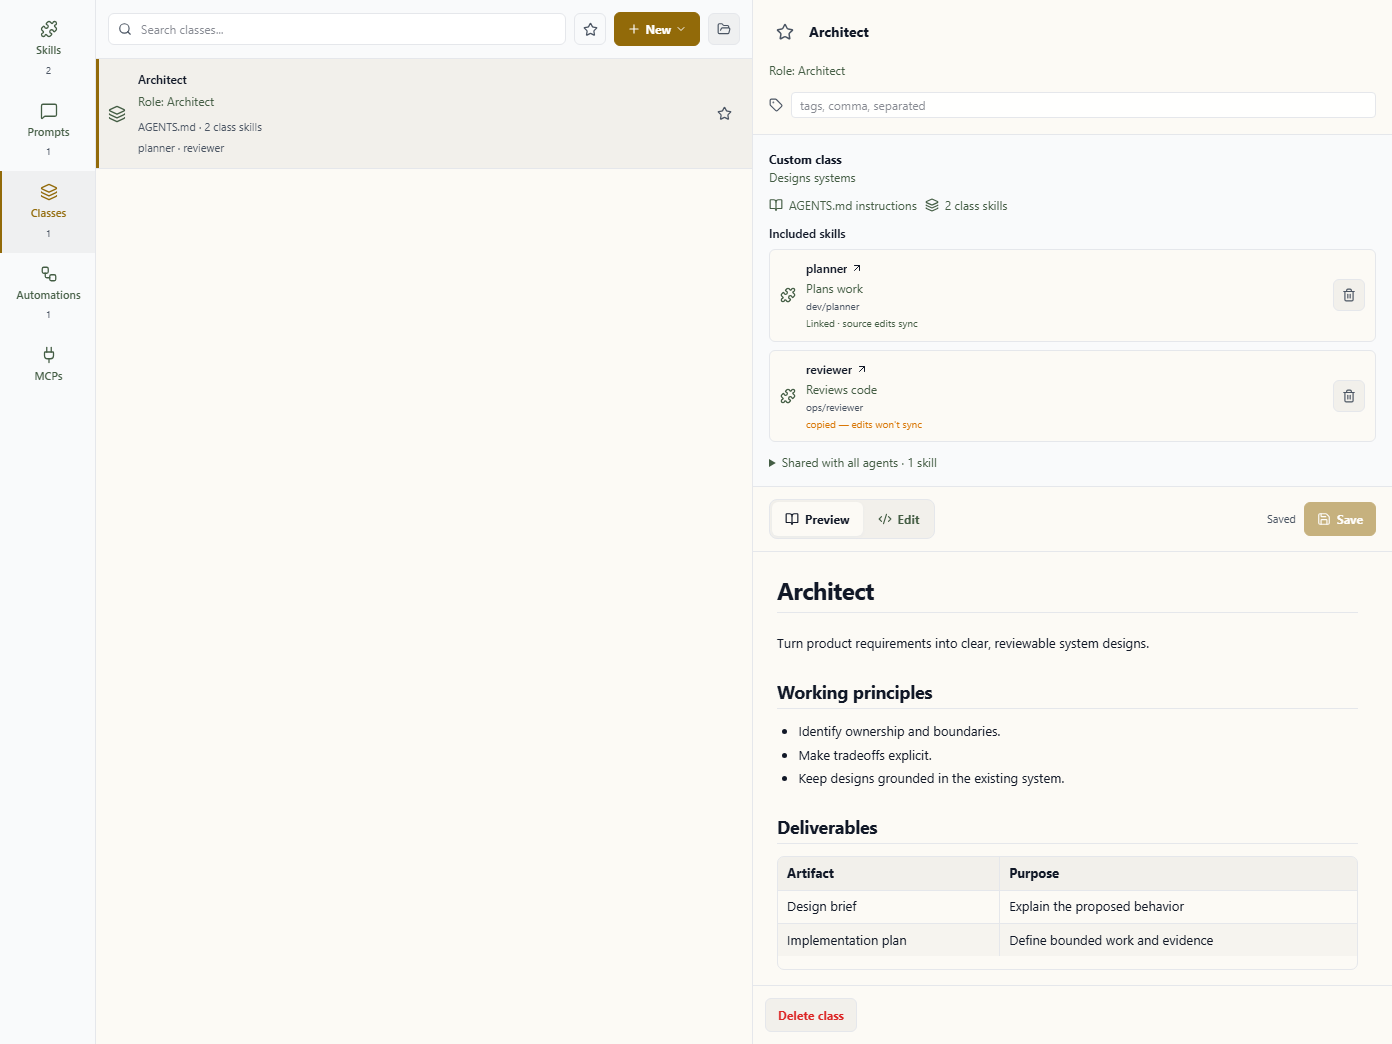Go to the Classes sidebar section
The width and height of the screenshot is (1392, 1044).
pyautogui.click(x=48, y=211)
